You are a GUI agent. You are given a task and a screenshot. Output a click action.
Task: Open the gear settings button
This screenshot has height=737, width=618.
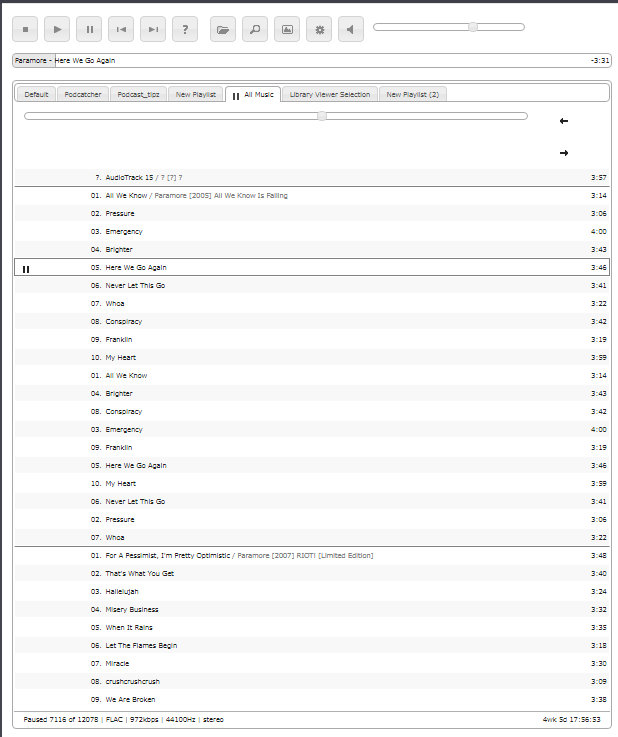click(x=319, y=29)
